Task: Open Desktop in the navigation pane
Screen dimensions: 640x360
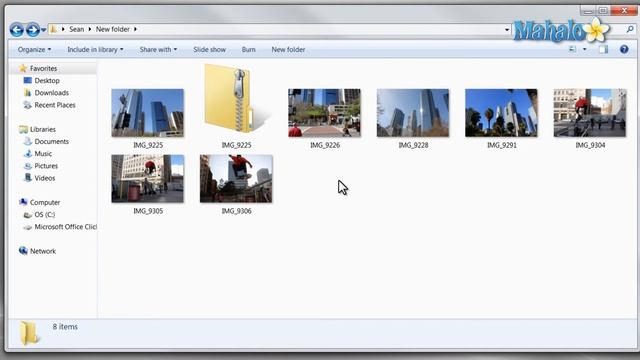Action: 47,81
